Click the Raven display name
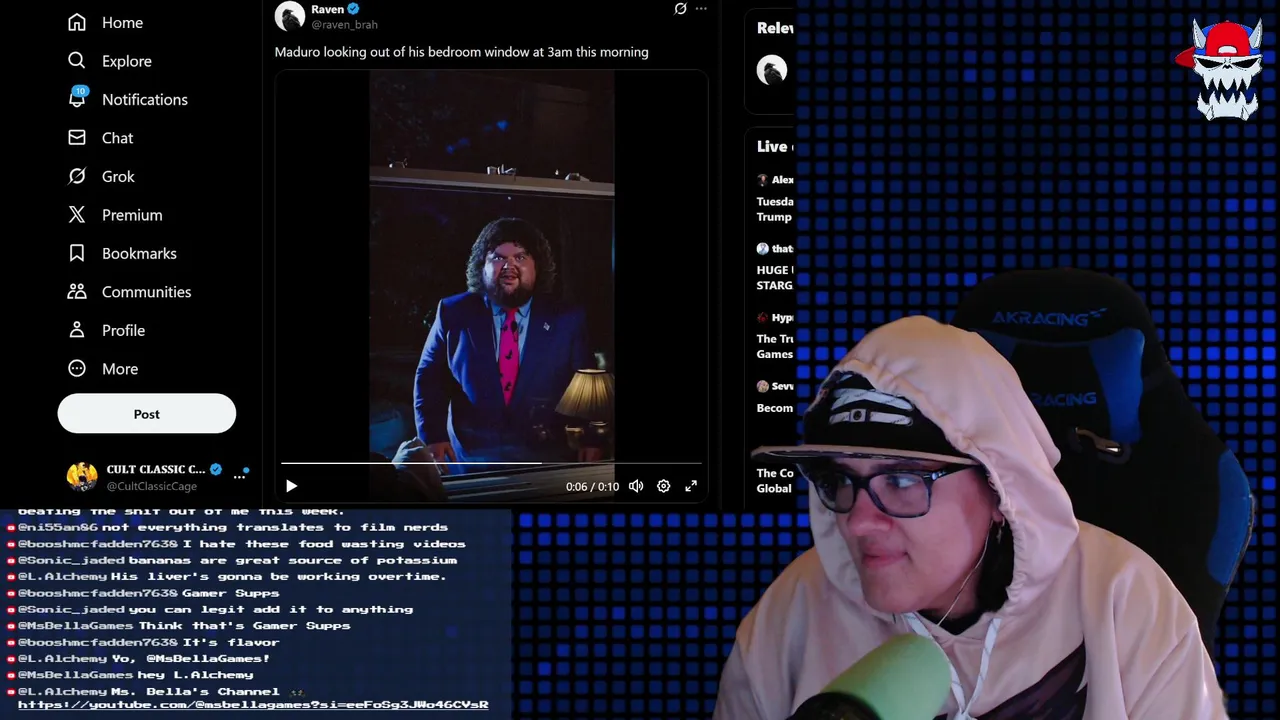1280x720 pixels. click(327, 9)
